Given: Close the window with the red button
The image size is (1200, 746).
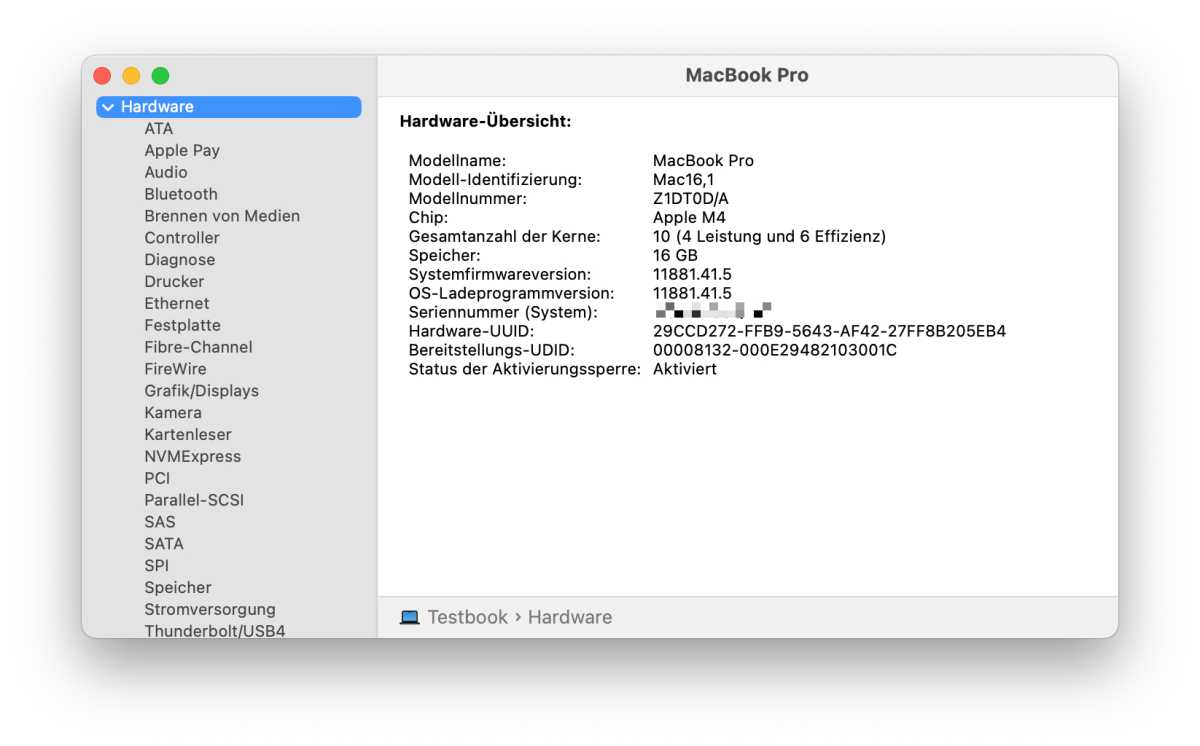Looking at the screenshot, I should [x=102, y=76].
